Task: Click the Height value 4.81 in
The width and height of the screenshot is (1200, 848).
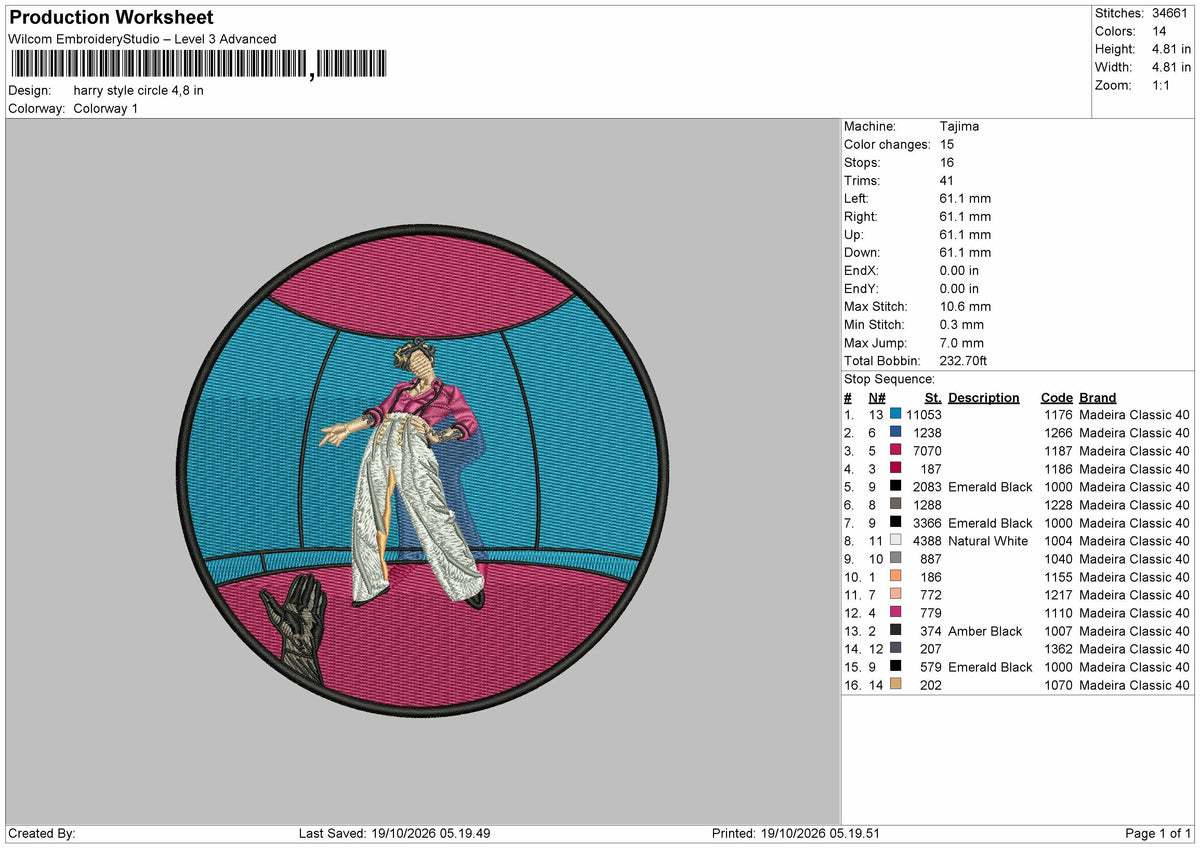Action: (x=1171, y=49)
